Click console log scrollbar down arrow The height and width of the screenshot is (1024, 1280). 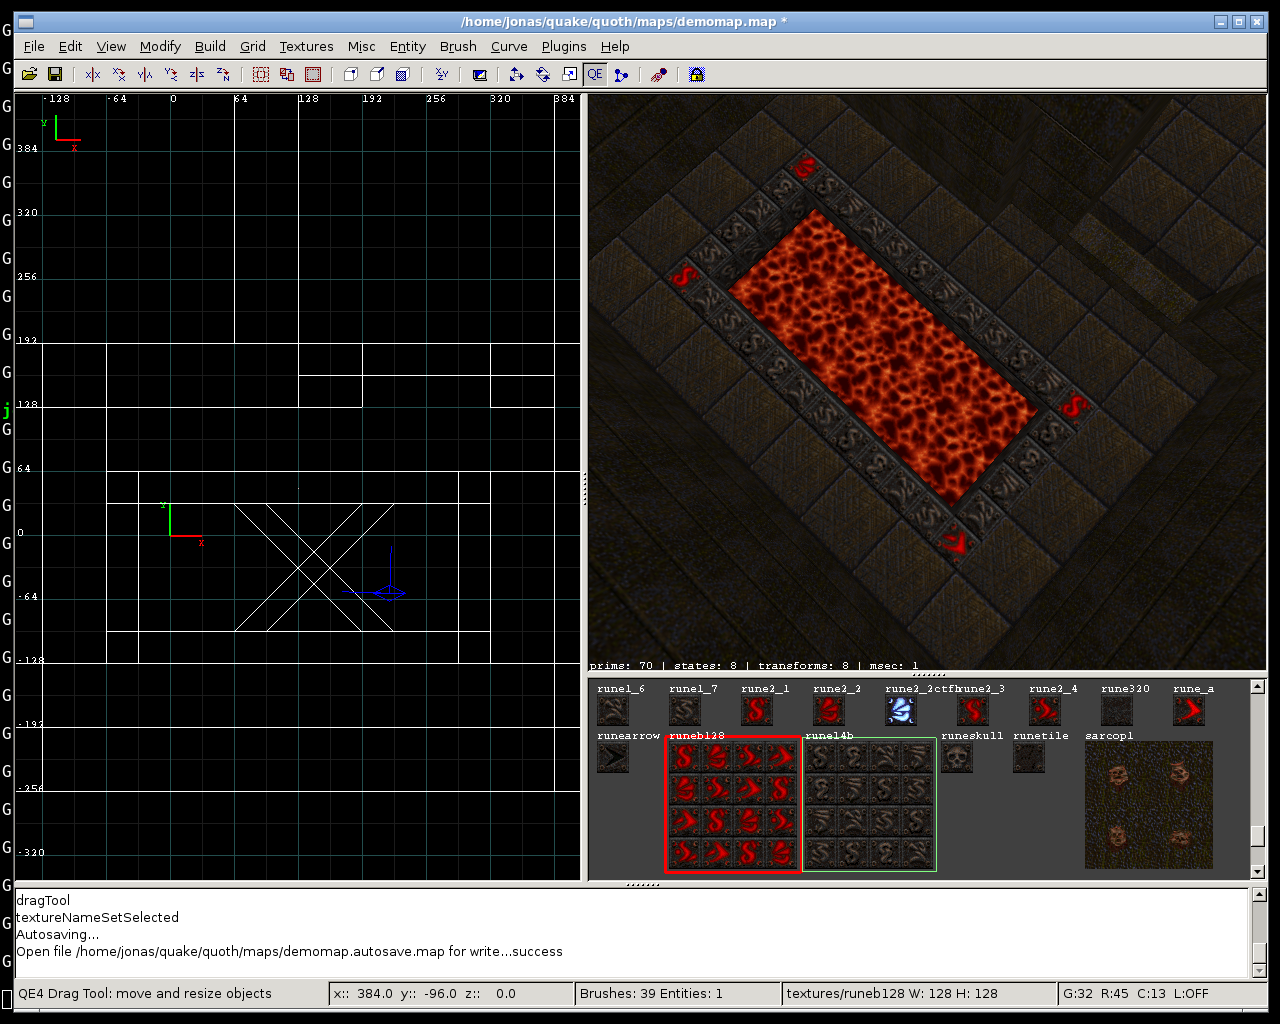[x=1259, y=971]
